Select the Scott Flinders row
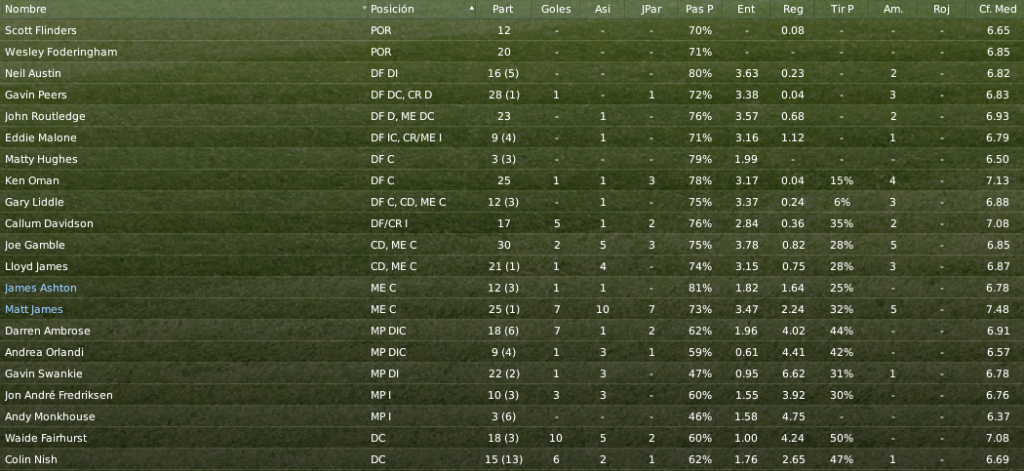The width and height of the screenshot is (1024, 471). (x=512, y=30)
